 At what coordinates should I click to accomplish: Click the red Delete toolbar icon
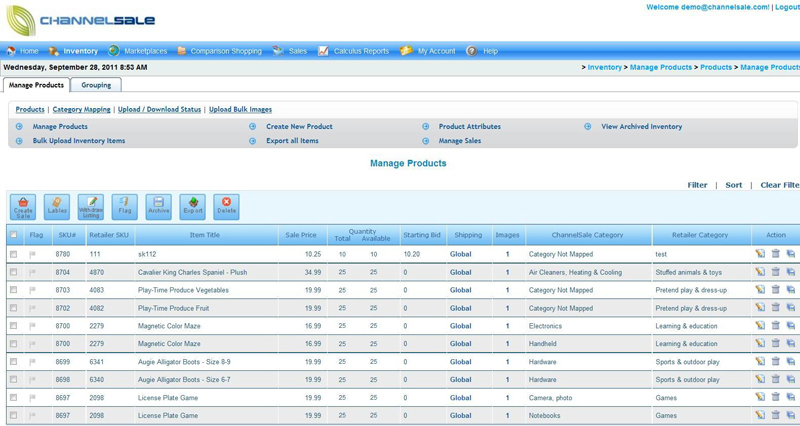pos(227,207)
